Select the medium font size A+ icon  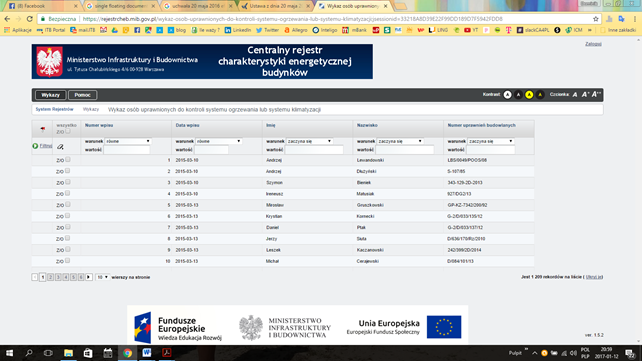point(585,95)
